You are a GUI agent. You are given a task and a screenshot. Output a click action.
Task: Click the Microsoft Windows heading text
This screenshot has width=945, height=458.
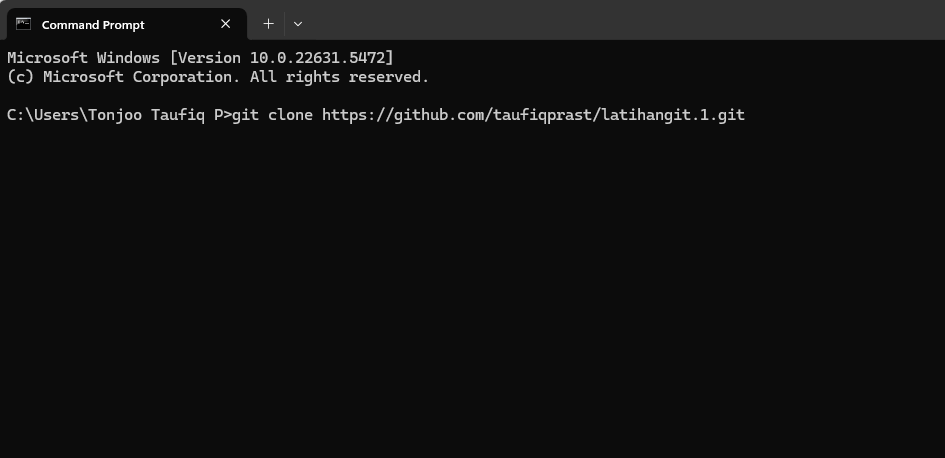83,58
